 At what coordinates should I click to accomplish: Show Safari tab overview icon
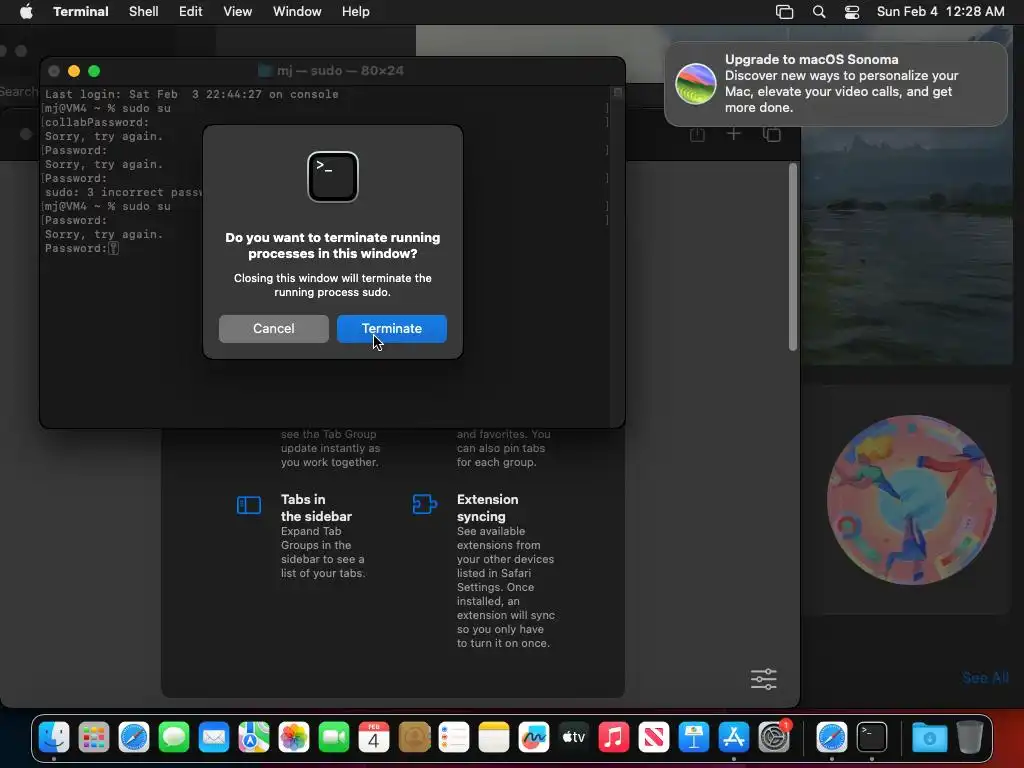pyautogui.click(x=772, y=135)
